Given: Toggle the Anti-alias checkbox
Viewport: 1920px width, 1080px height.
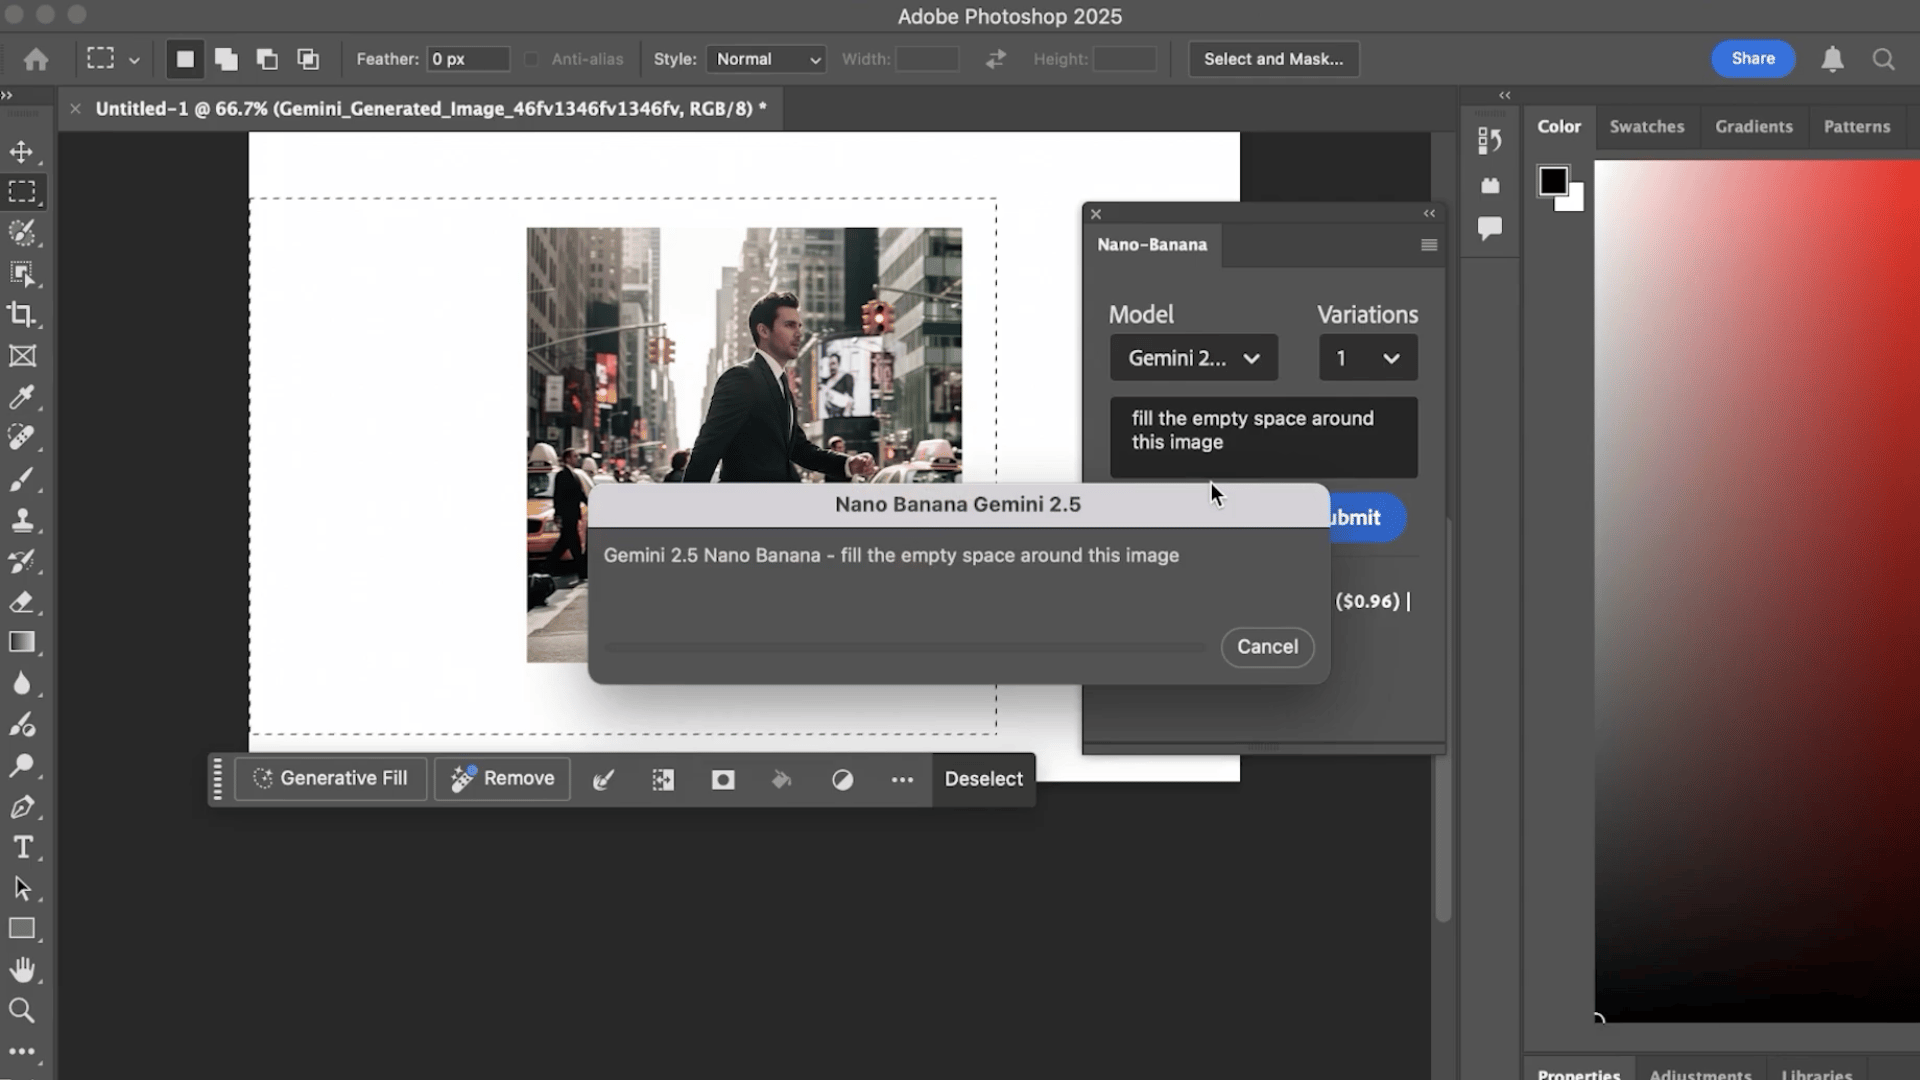Looking at the screenshot, I should (532, 59).
